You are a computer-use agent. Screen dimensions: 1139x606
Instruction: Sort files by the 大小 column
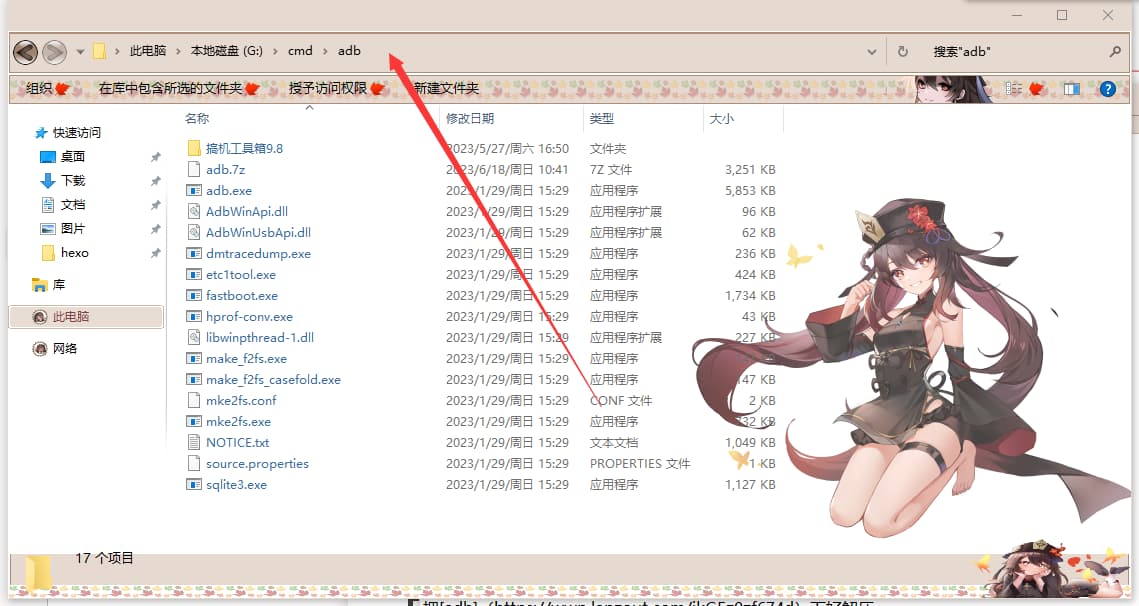click(721, 118)
